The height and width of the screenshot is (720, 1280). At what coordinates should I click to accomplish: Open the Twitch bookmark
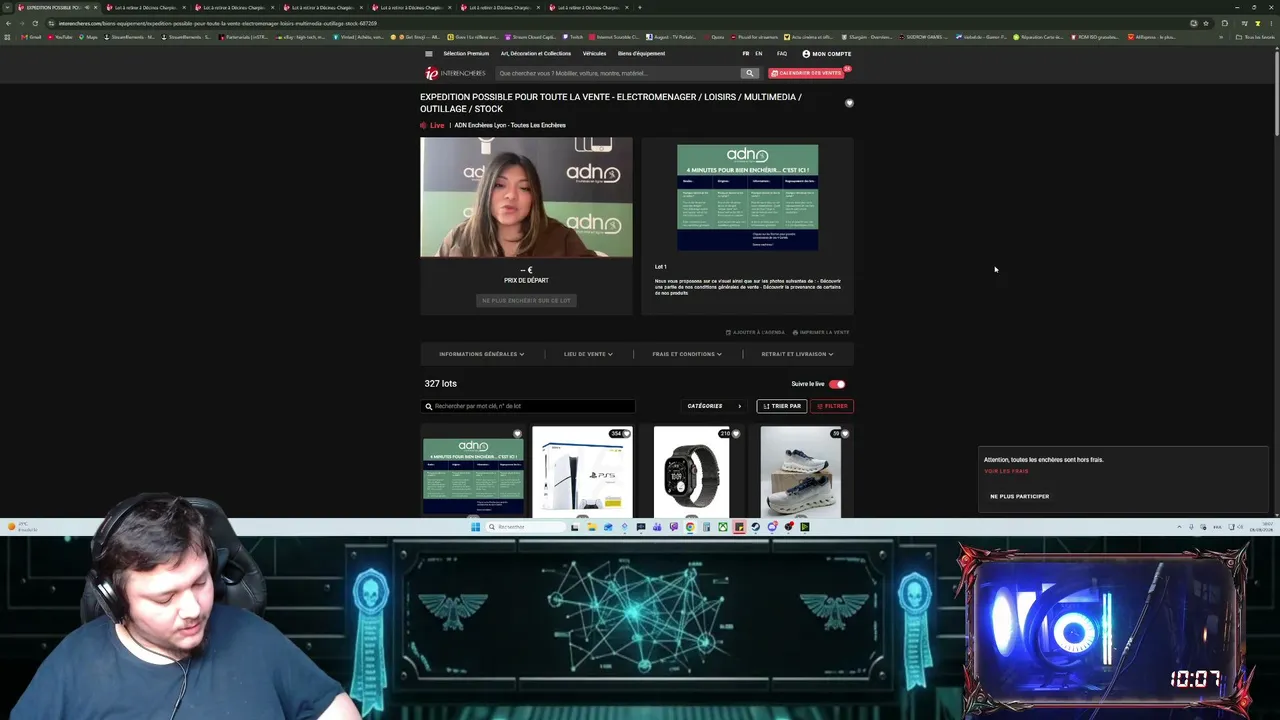point(572,37)
